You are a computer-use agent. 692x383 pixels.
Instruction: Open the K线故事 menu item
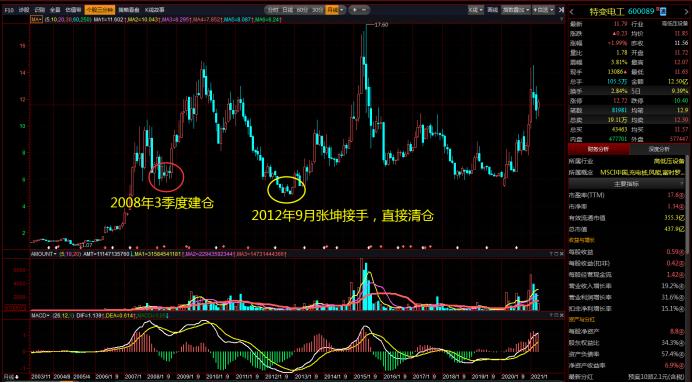click(155, 9)
